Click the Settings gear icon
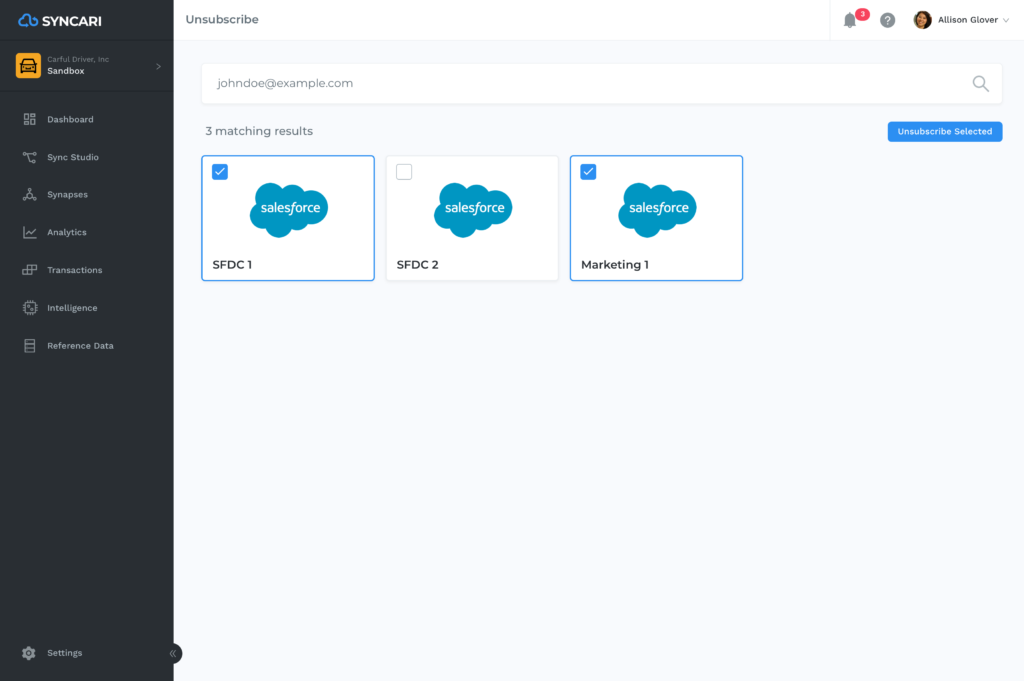 [29, 653]
